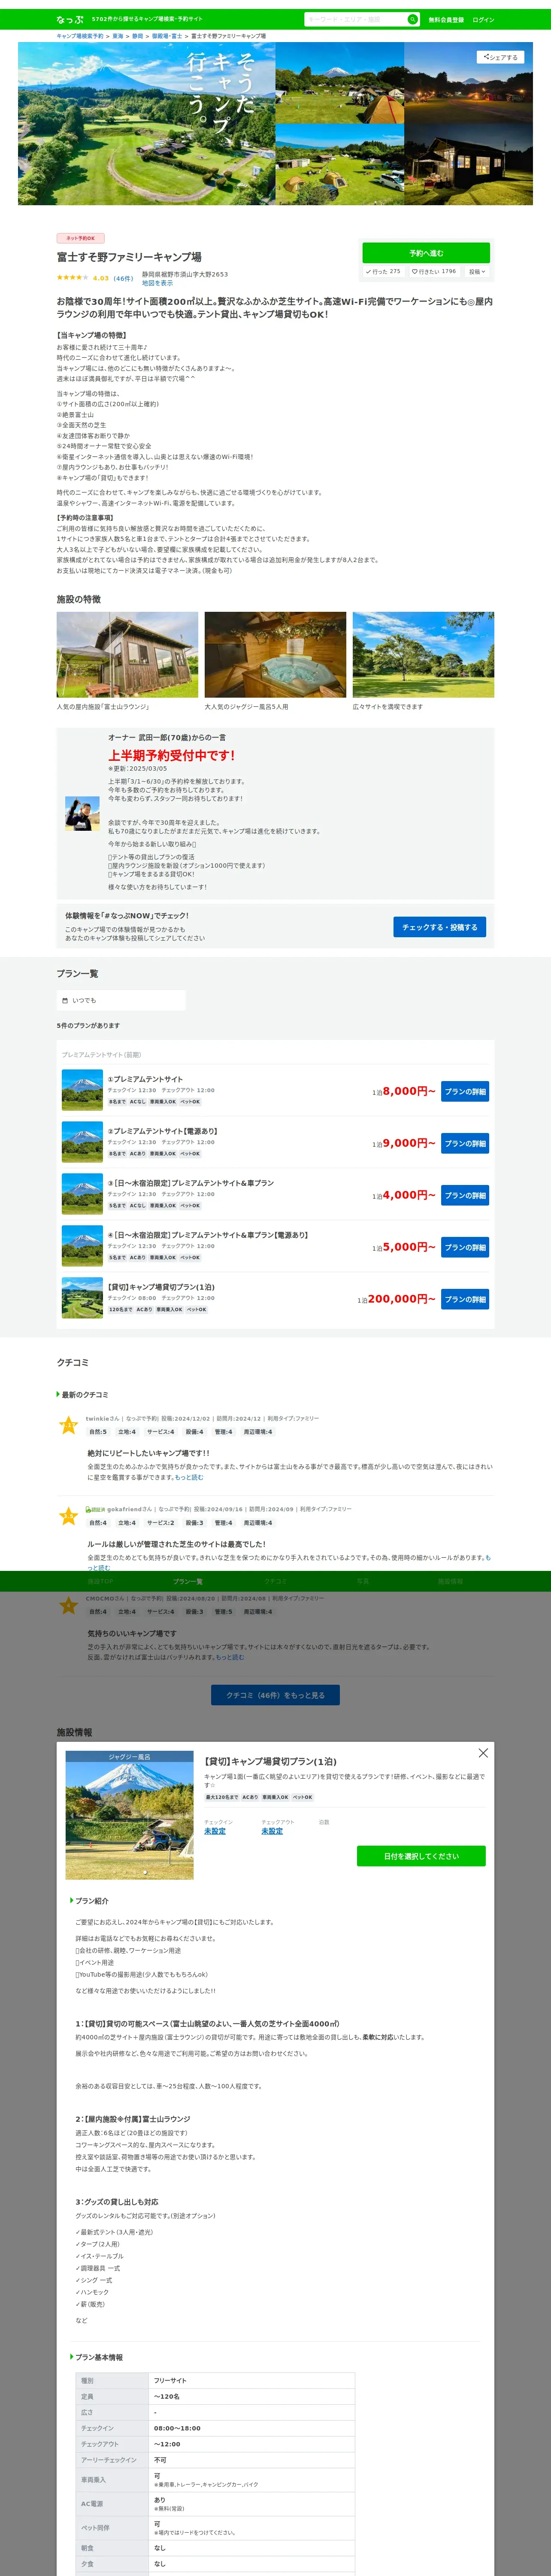Go to キャンプ場検索予約 breadcrumb
551x2576 pixels.
(80, 36)
